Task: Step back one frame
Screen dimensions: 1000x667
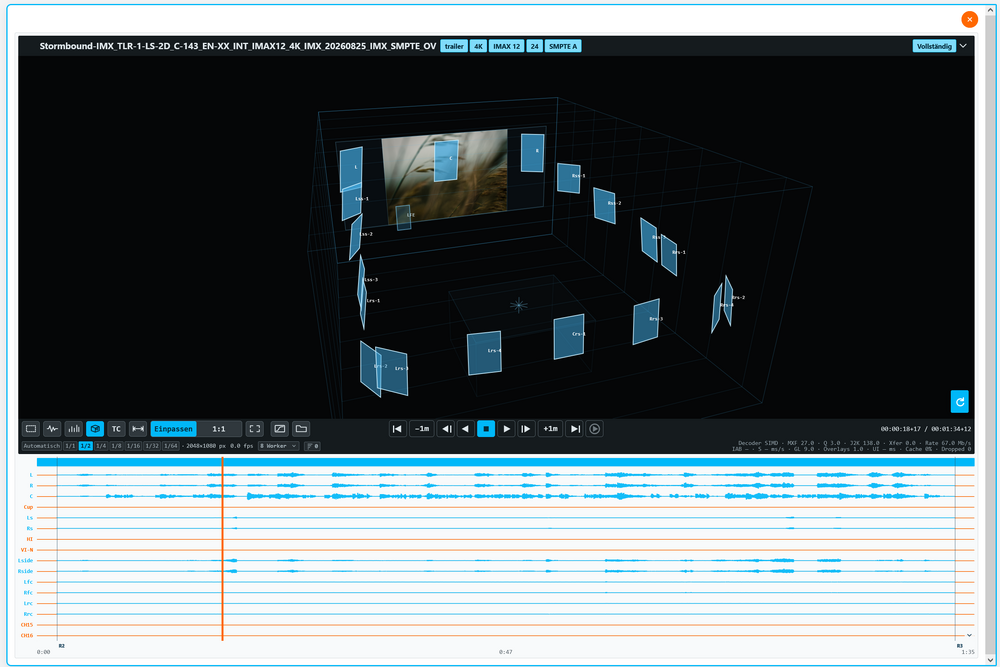Action: (x=447, y=429)
